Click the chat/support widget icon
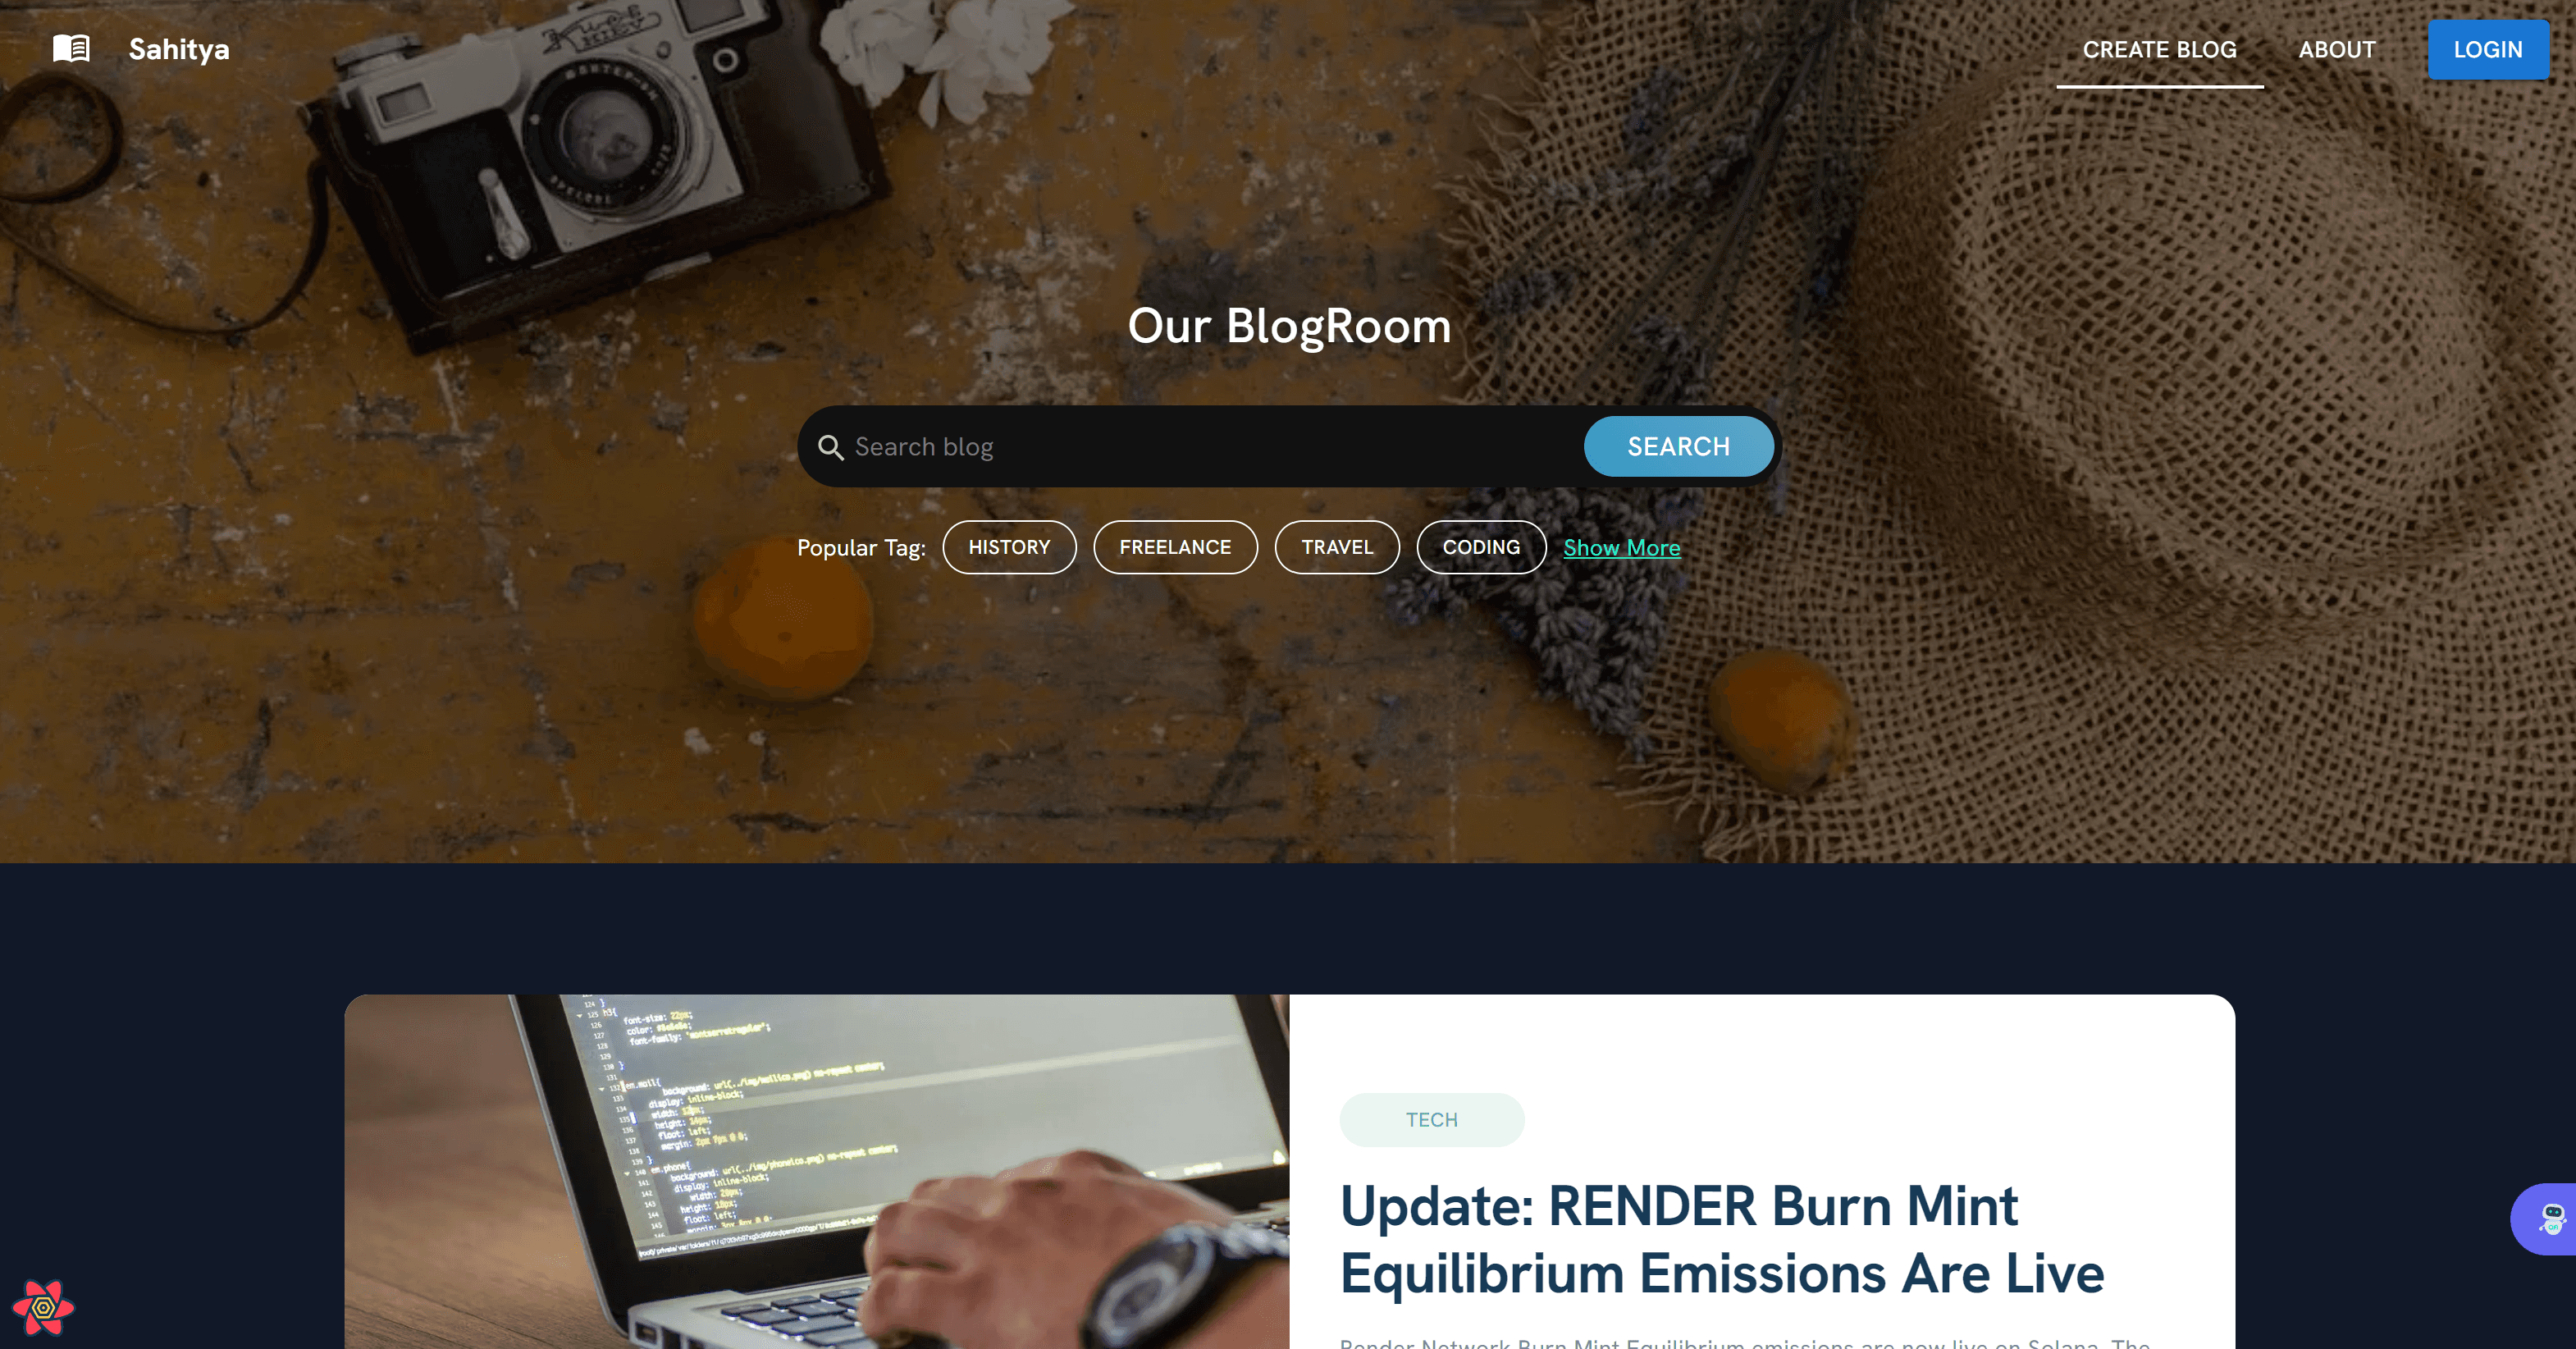This screenshot has height=1349, width=2576. pos(2547,1219)
